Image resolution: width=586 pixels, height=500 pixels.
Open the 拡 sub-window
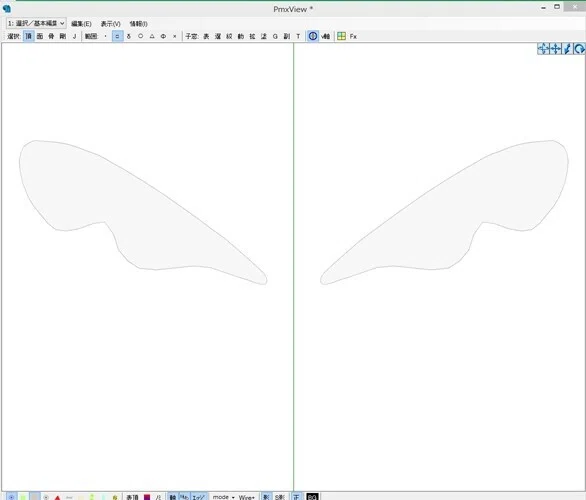coord(252,36)
